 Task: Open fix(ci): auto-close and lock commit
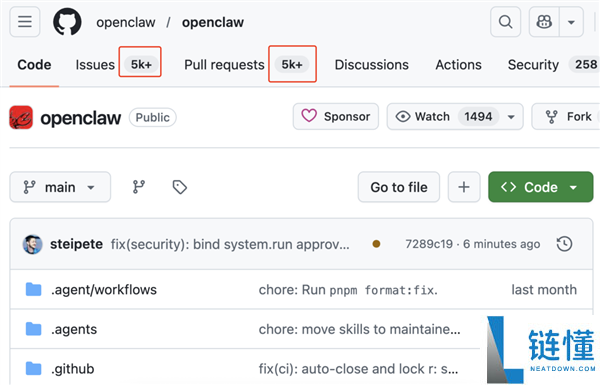(358, 369)
